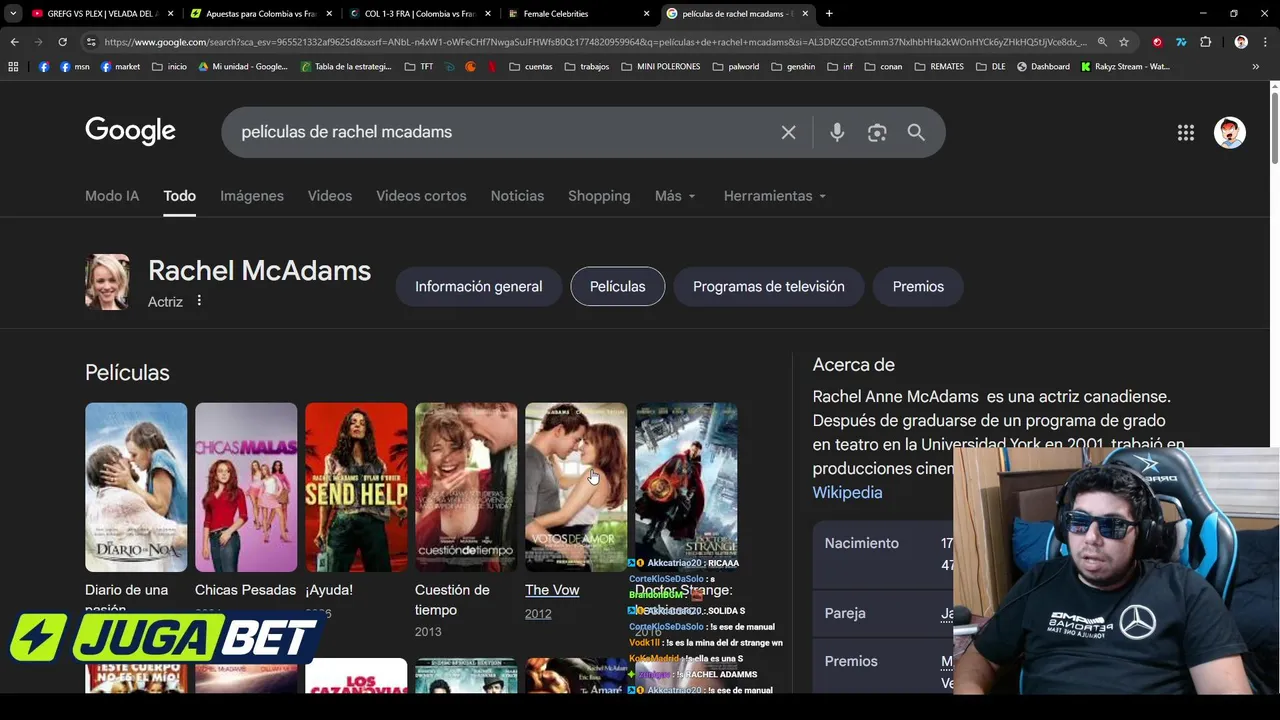The width and height of the screenshot is (1280, 720).
Task: Click the Chicas Malas movie poster
Action: click(246, 487)
